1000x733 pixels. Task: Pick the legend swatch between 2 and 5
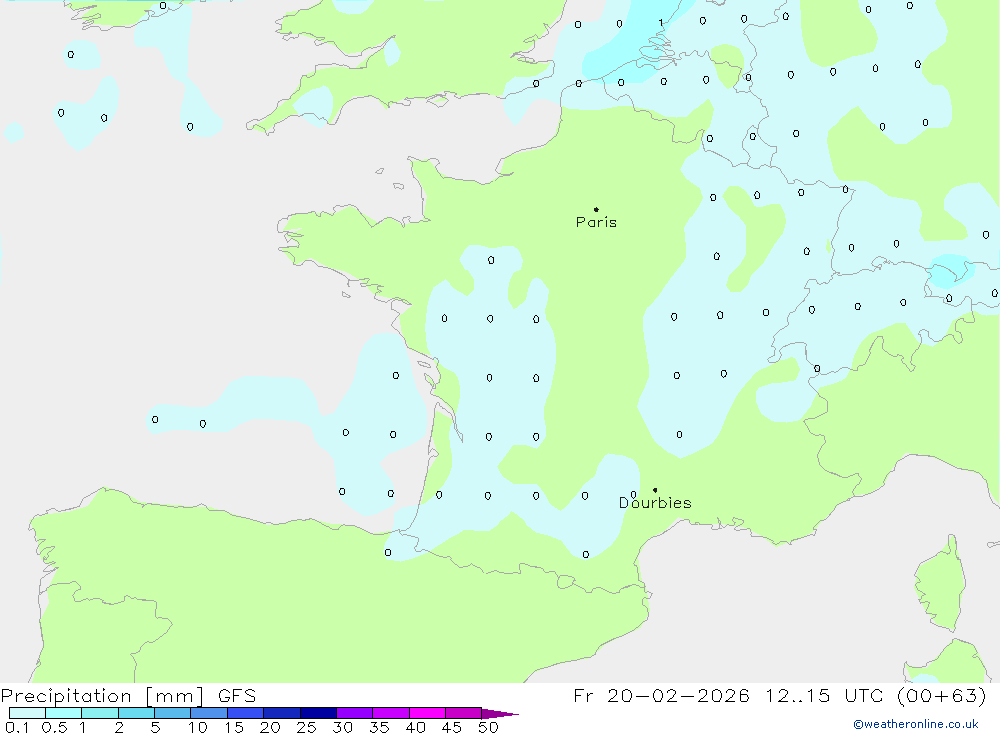(x=136, y=713)
